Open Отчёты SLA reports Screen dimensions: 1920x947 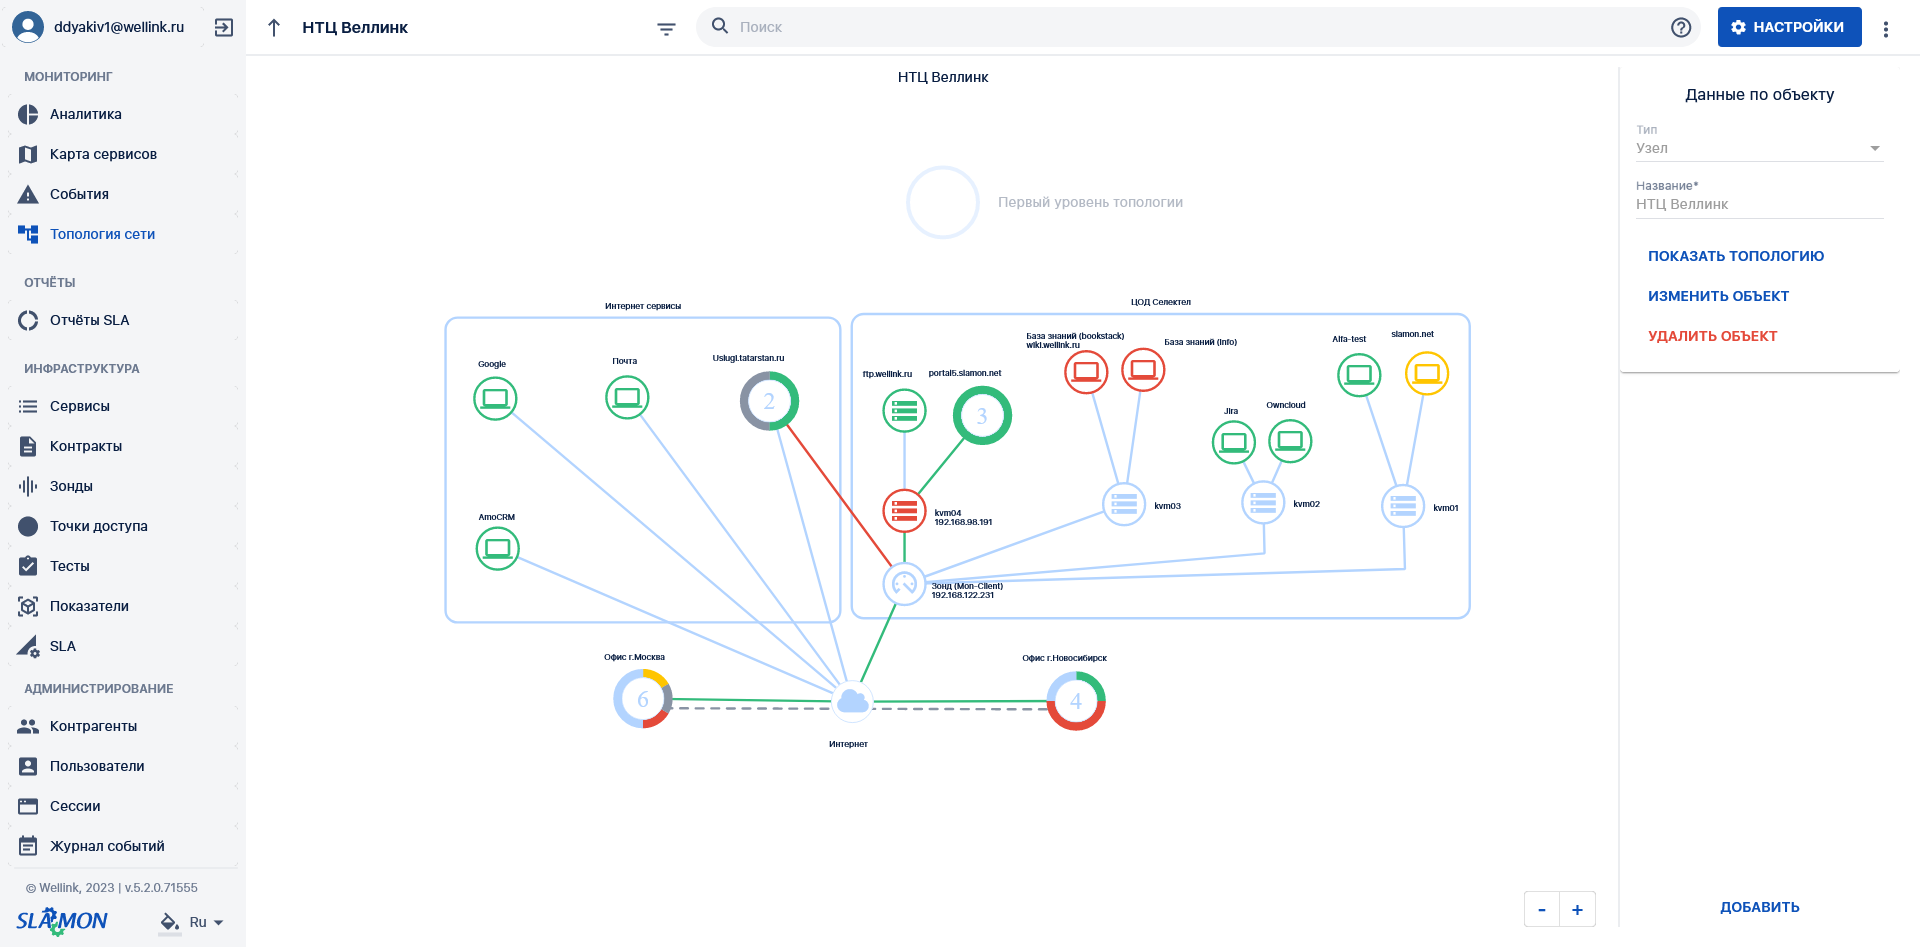[122, 320]
